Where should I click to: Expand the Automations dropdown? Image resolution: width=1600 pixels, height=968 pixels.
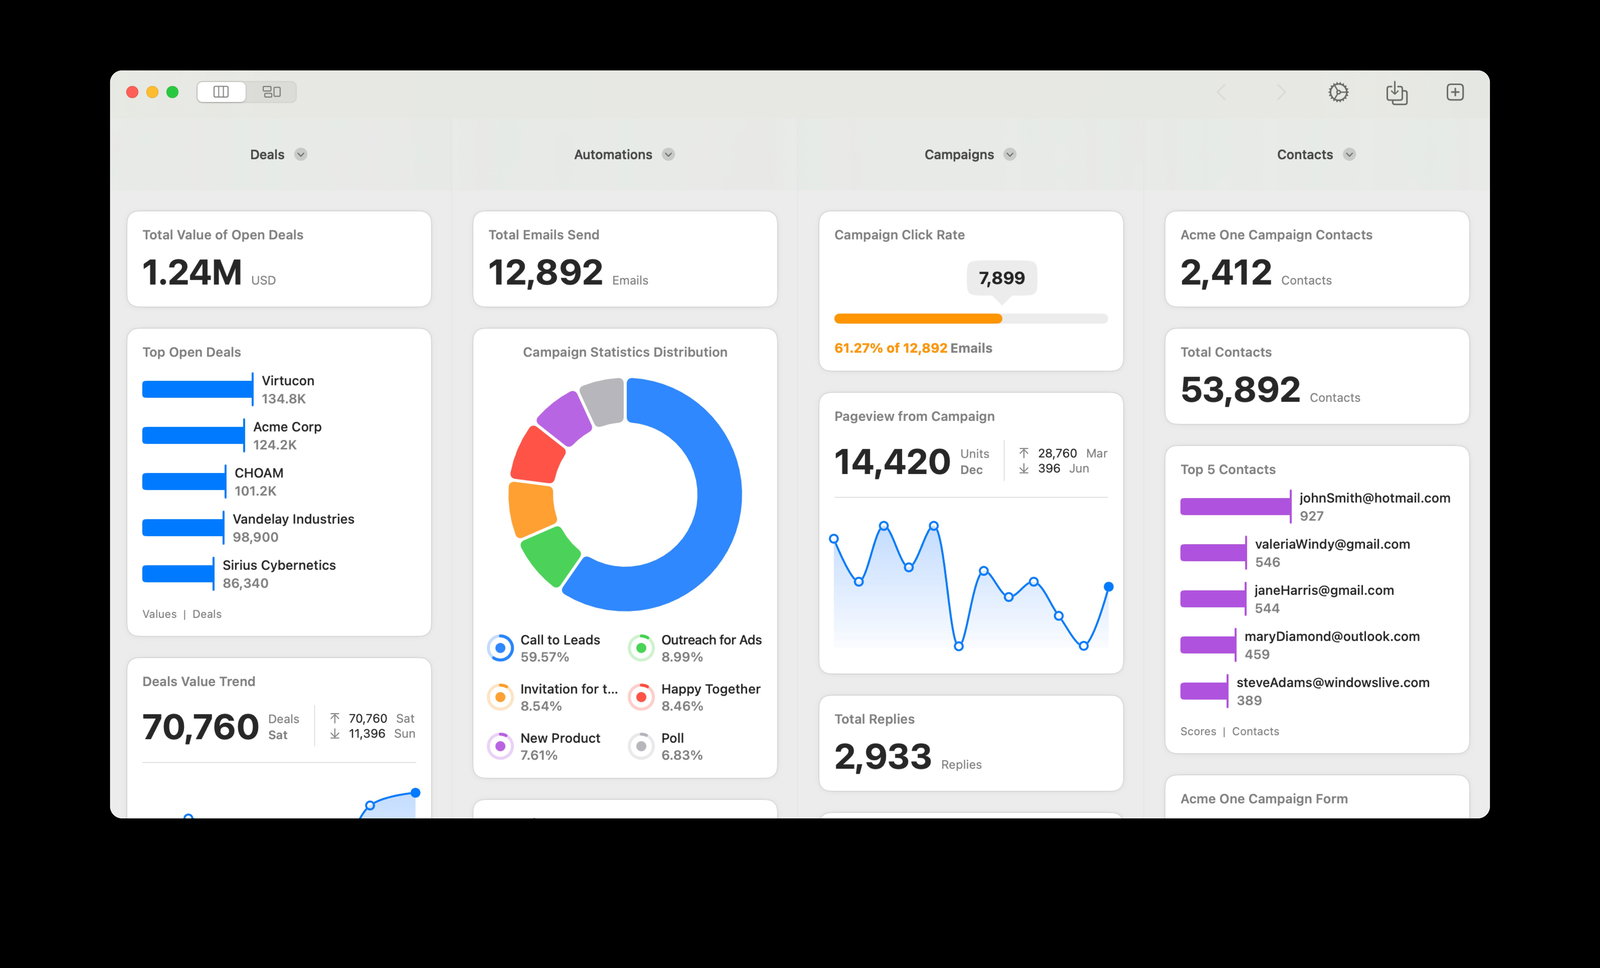click(x=669, y=154)
